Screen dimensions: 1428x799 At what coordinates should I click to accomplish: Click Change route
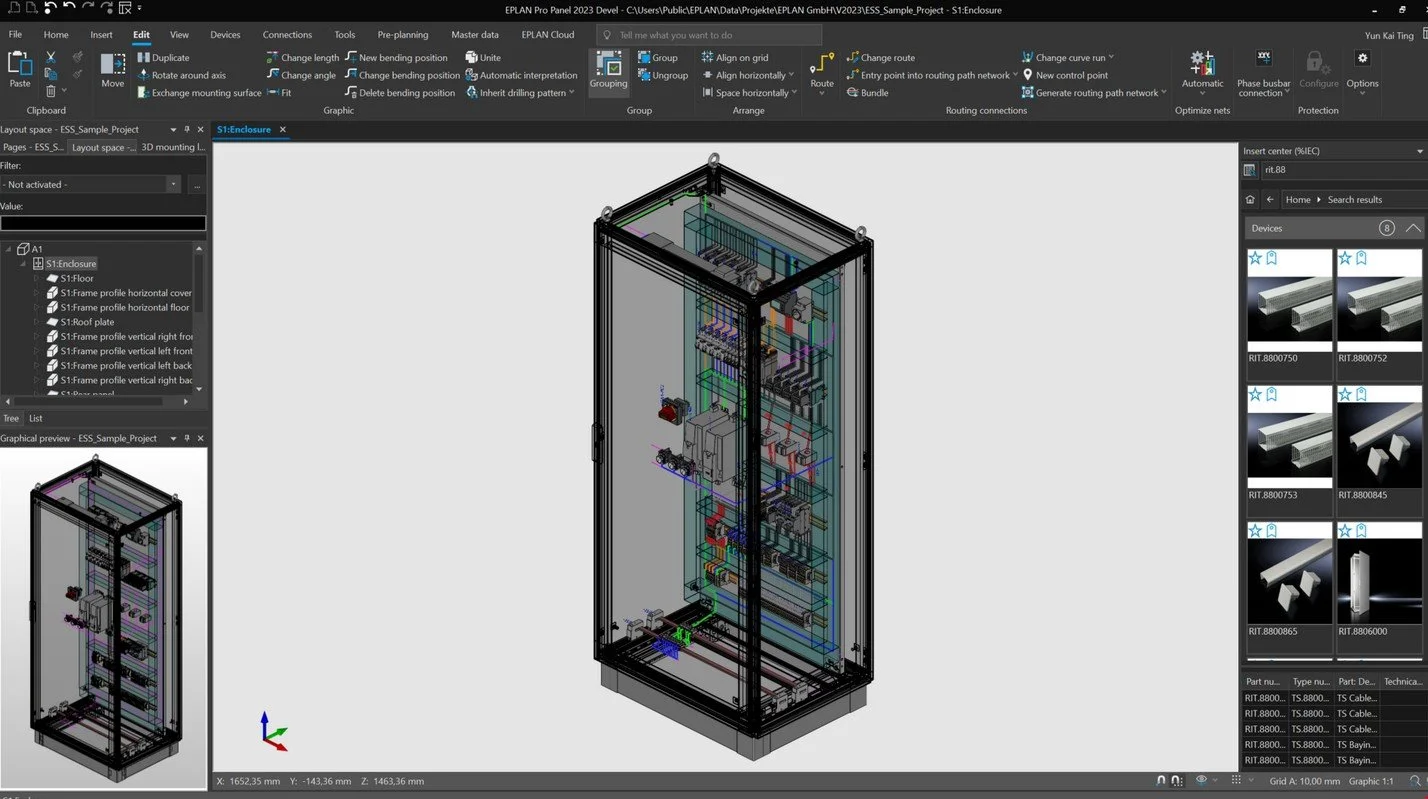[880, 58]
